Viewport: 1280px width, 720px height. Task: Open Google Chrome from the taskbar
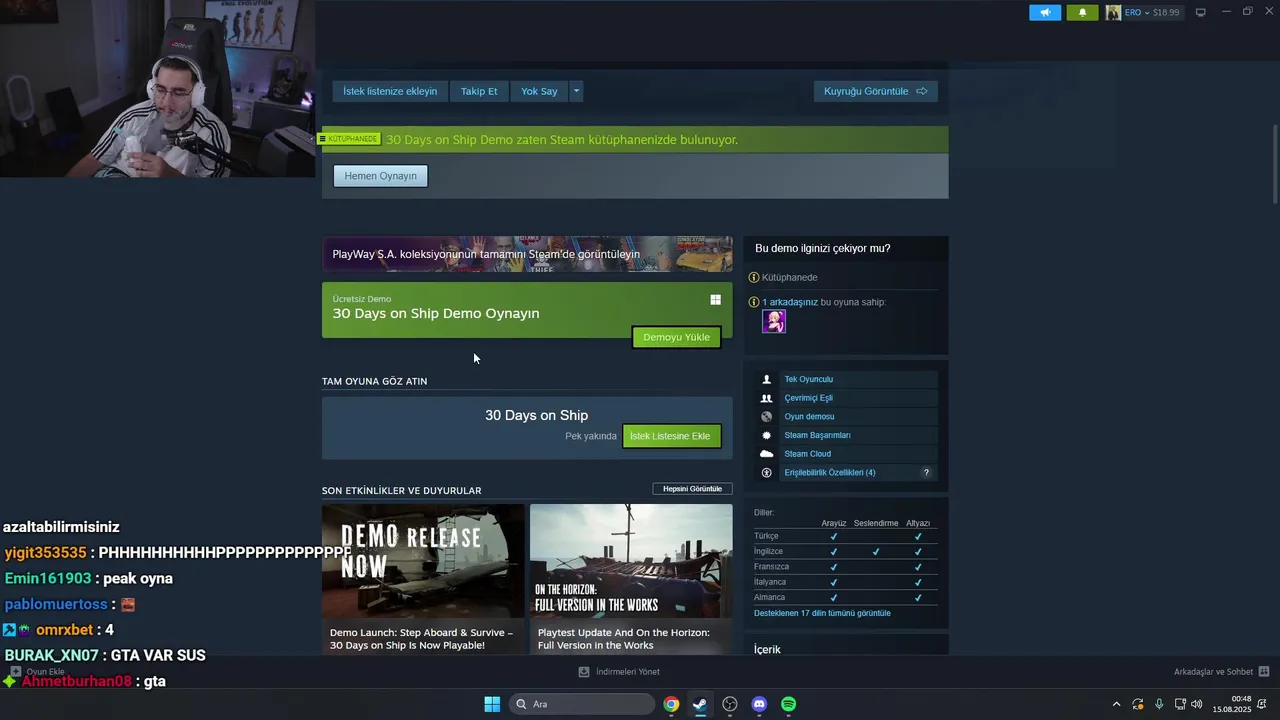click(x=671, y=704)
